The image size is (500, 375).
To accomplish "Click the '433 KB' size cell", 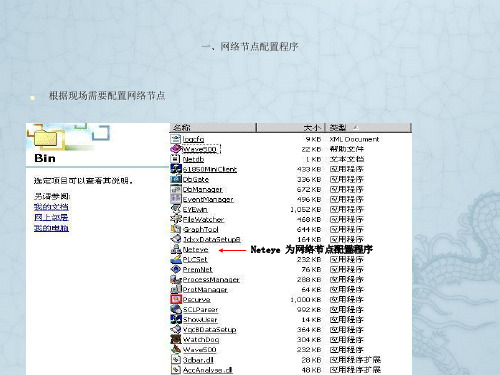I will pyautogui.click(x=309, y=169).
